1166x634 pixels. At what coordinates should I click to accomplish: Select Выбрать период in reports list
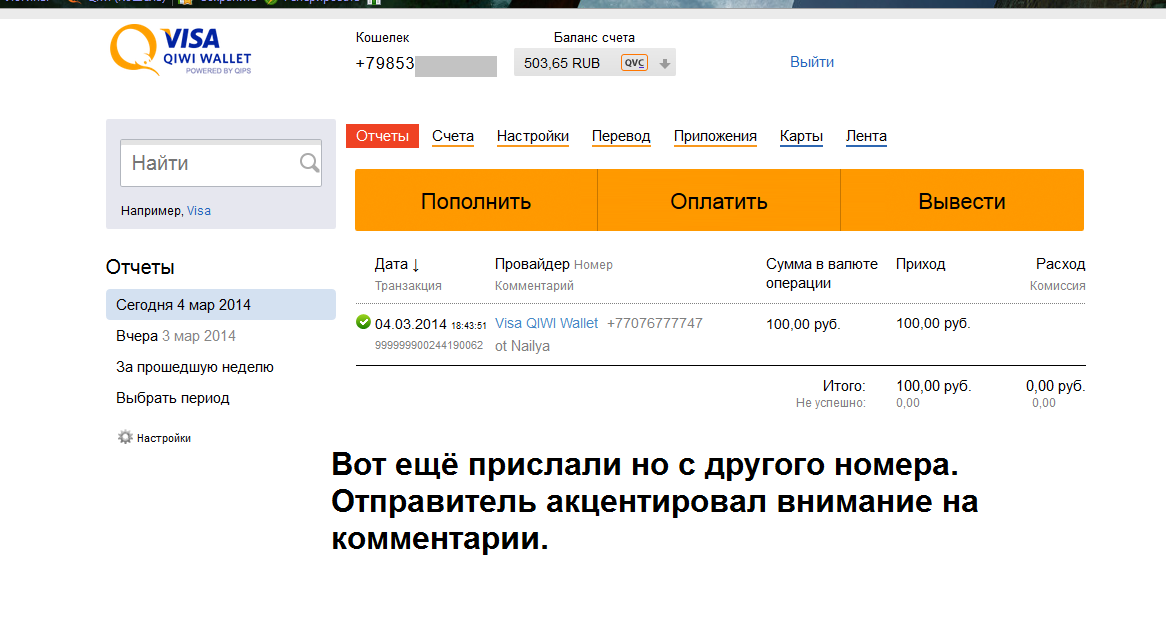[x=173, y=398]
